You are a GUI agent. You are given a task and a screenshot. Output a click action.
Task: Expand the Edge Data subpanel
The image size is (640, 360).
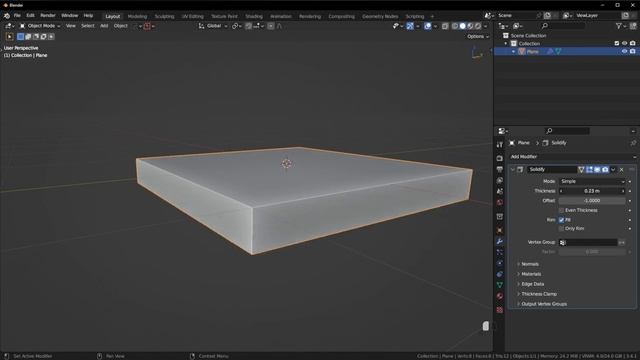coord(533,284)
